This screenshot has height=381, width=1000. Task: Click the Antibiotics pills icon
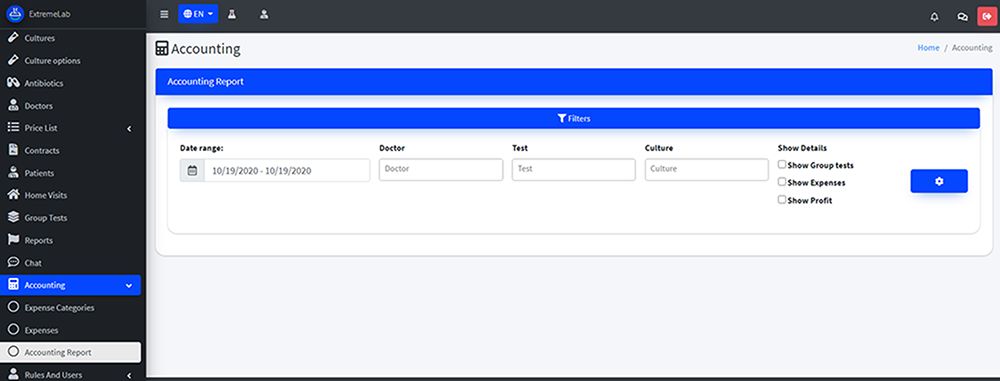tap(13, 83)
